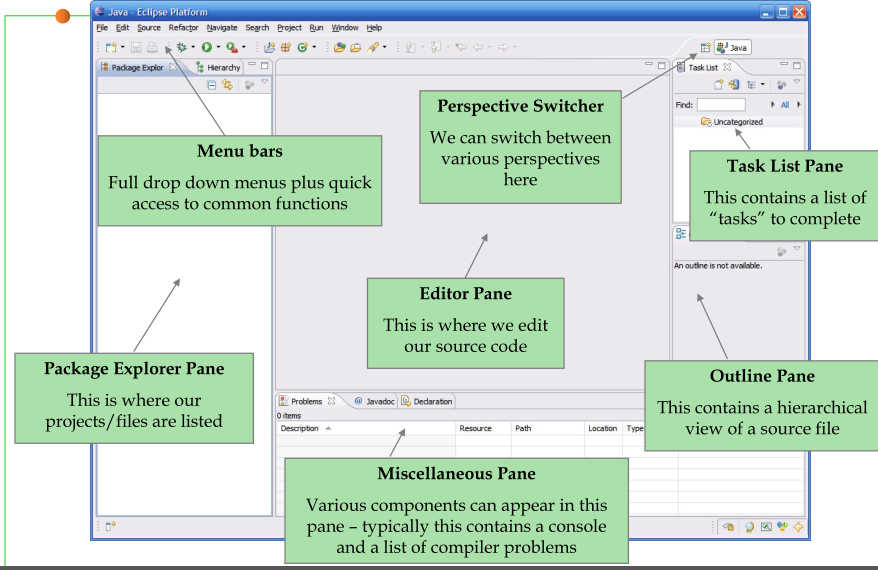
Task: Open the New wizard dropdown arrow
Action: 123,47
